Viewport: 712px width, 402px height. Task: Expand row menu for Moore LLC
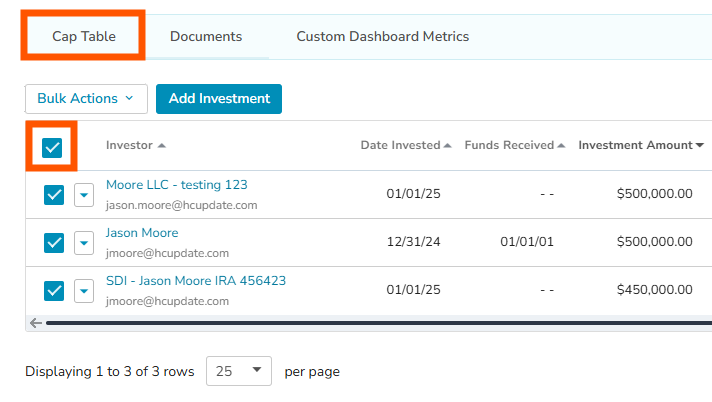tap(84, 195)
